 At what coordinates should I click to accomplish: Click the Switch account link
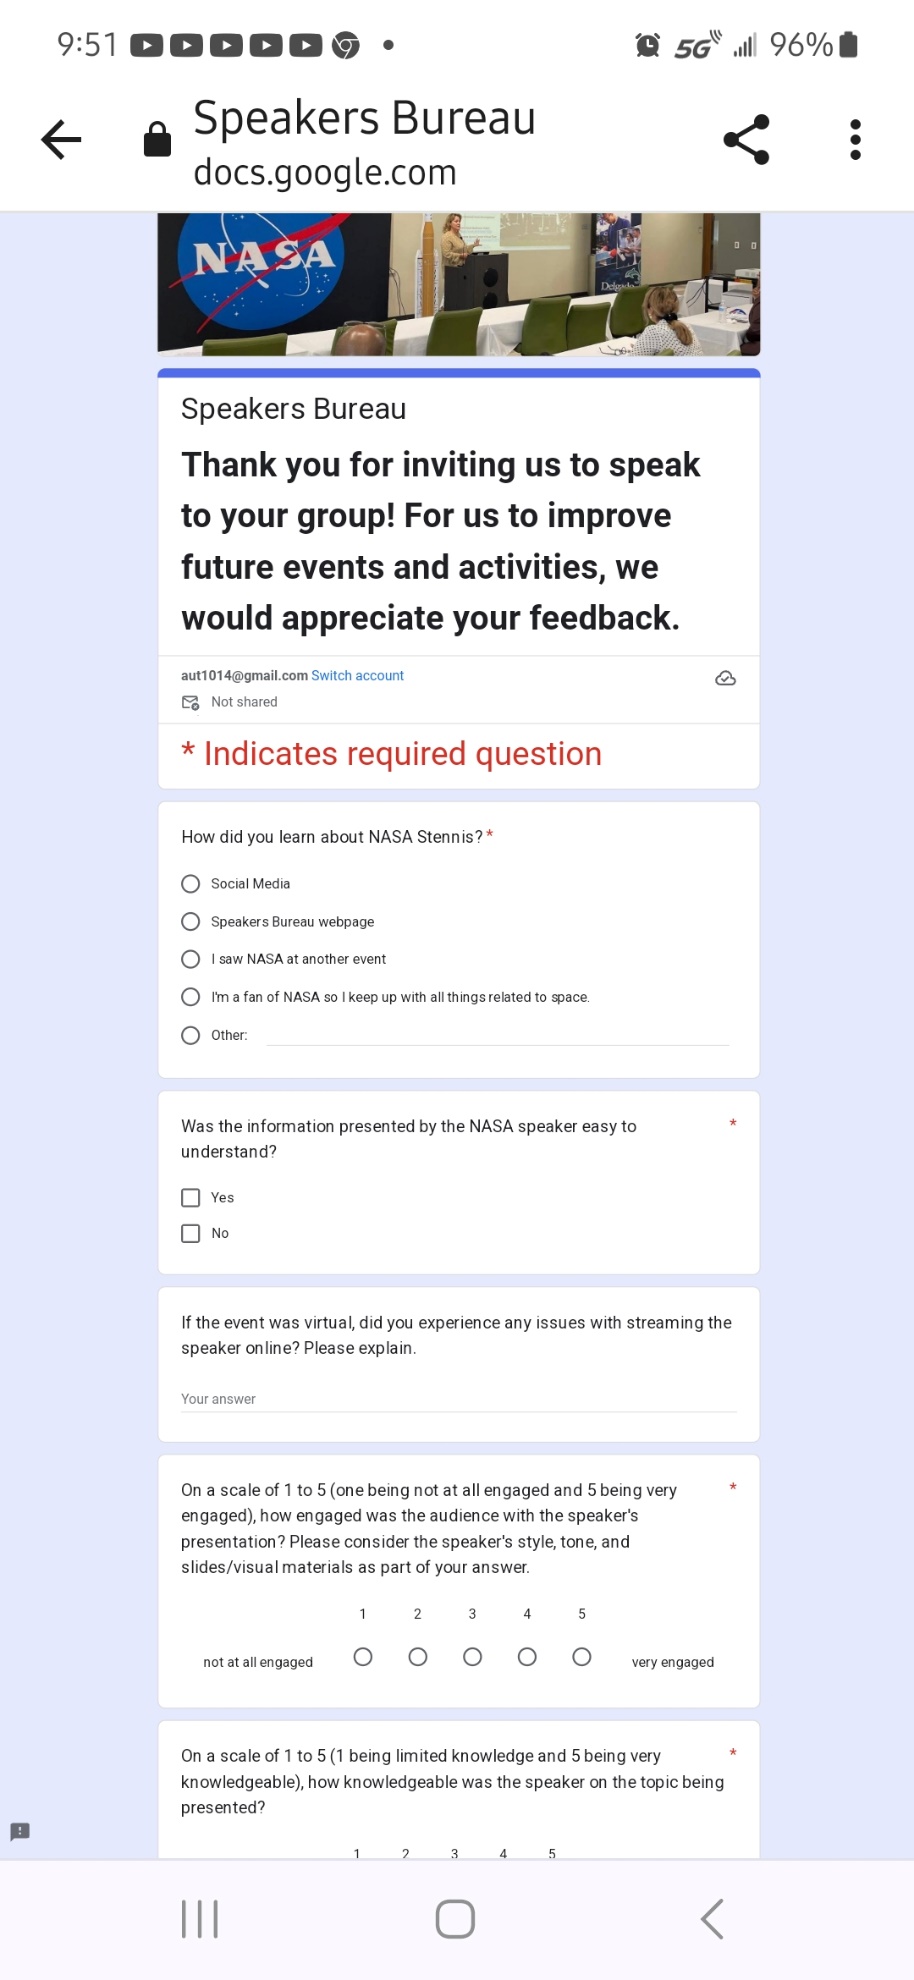[357, 676]
